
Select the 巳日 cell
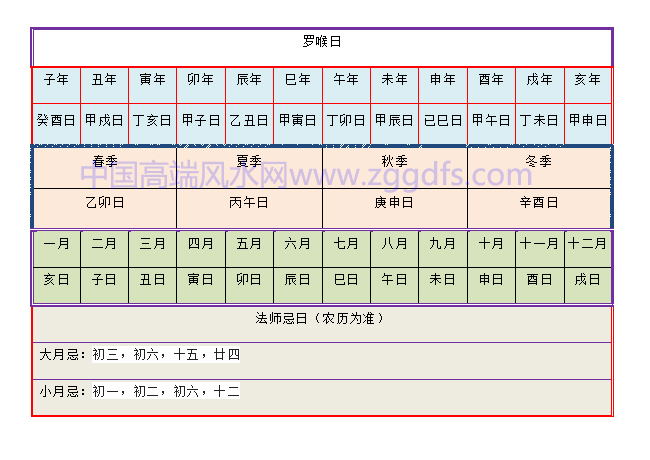coord(347,285)
